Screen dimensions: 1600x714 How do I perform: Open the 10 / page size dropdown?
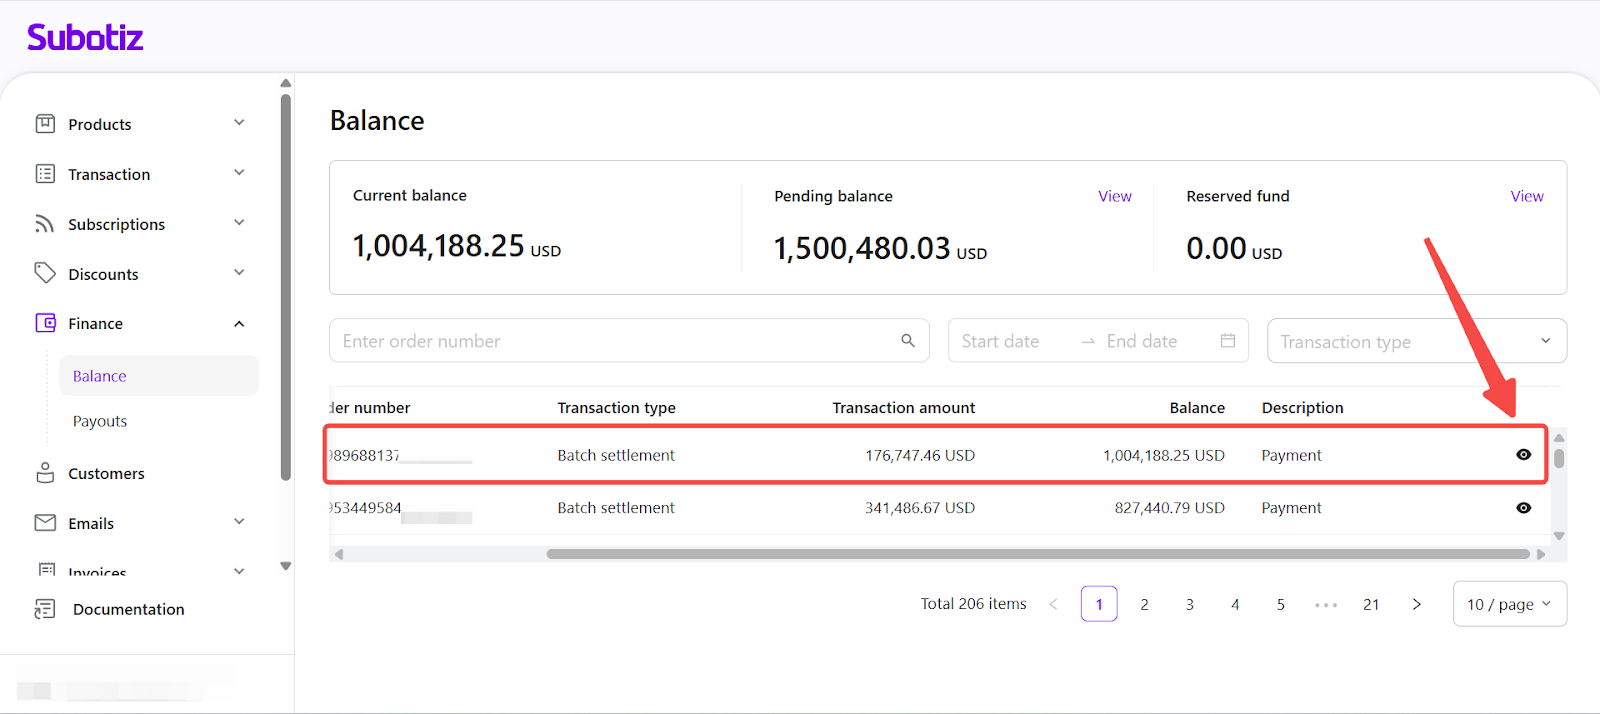tap(1508, 604)
